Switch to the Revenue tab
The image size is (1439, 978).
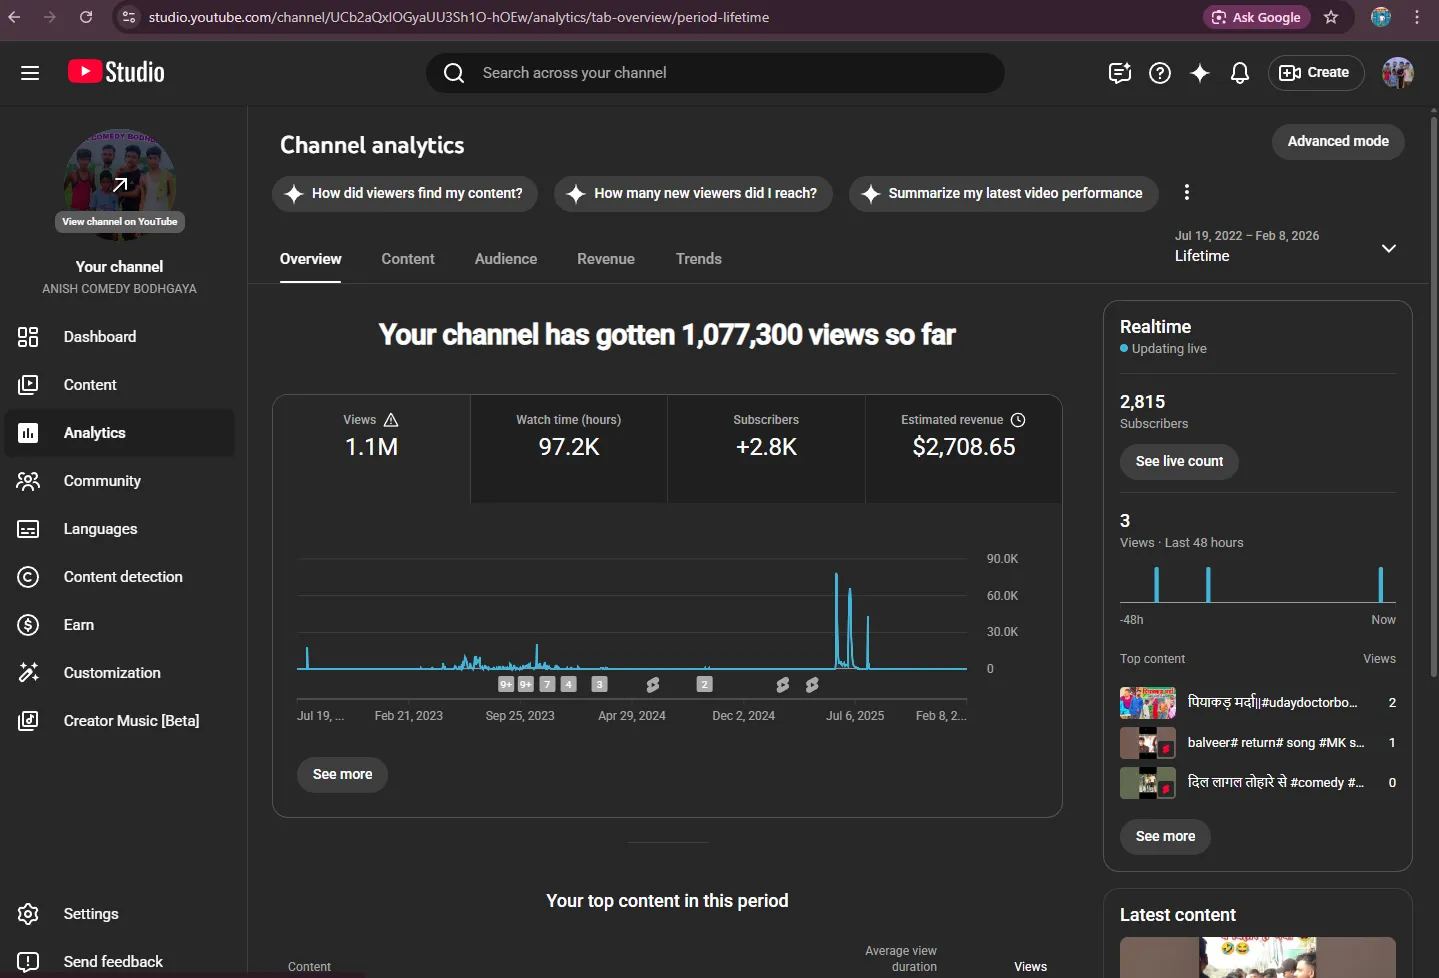click(x=606, y=259)
